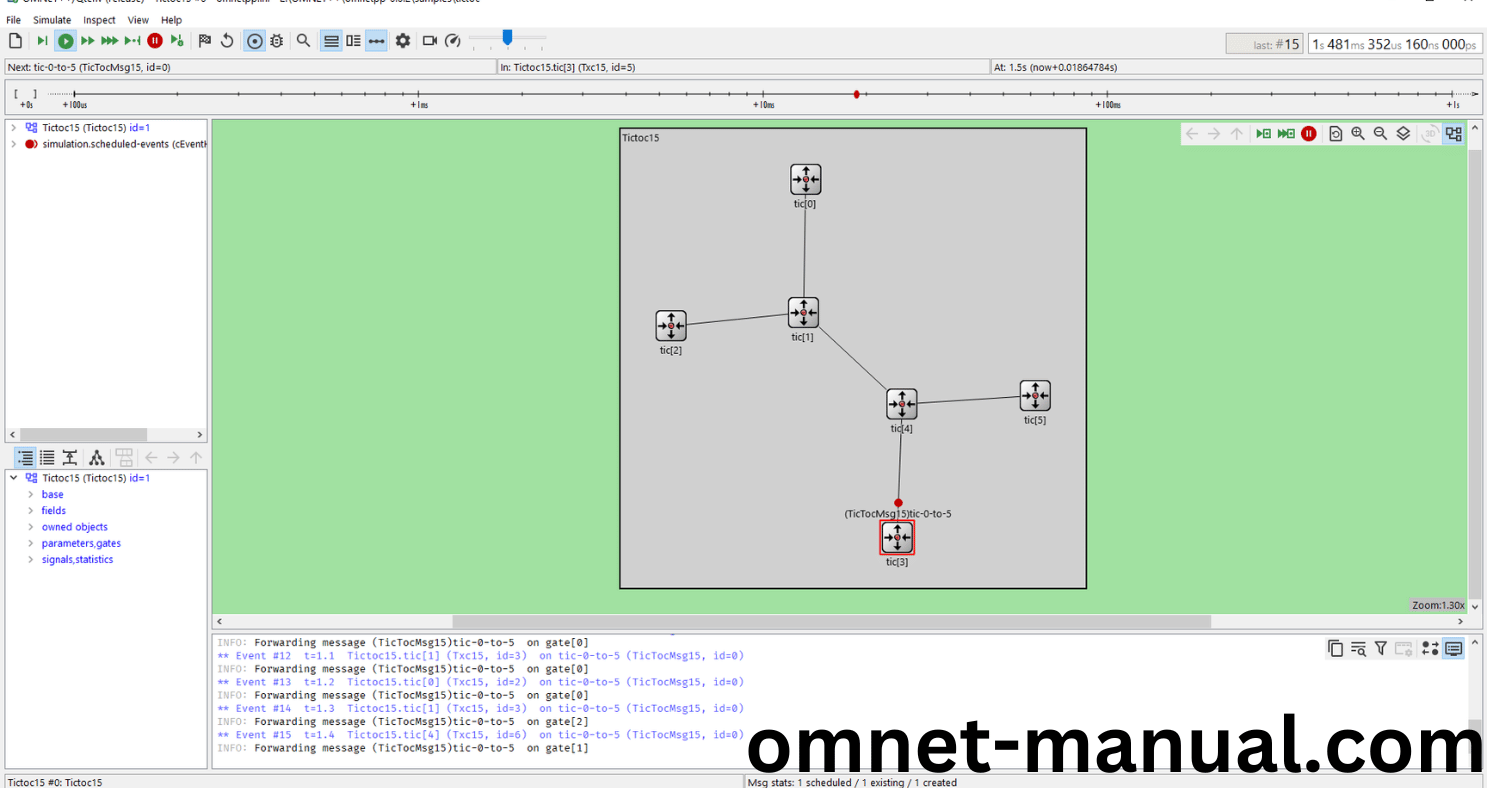This screenshot has width=1487, height=788.
Task: Toggle the timeline display button
Action: pos(376,41)
